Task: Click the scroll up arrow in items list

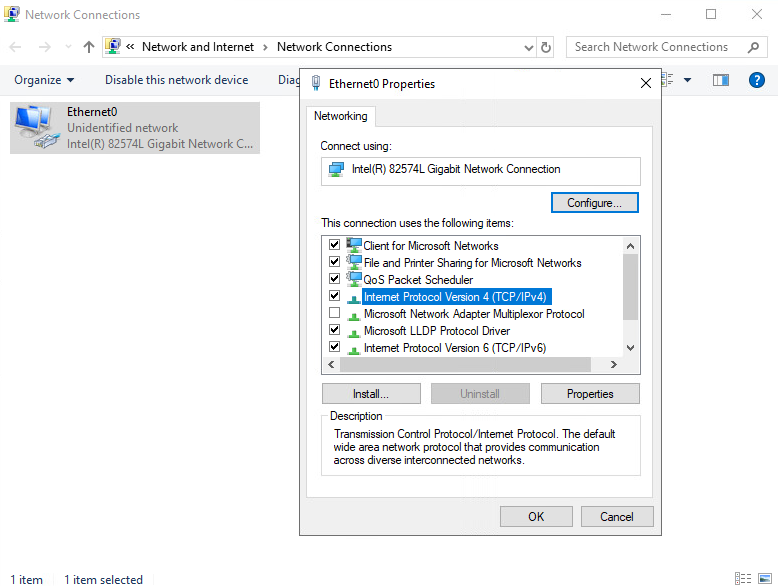Action: (x=630, y=246)
